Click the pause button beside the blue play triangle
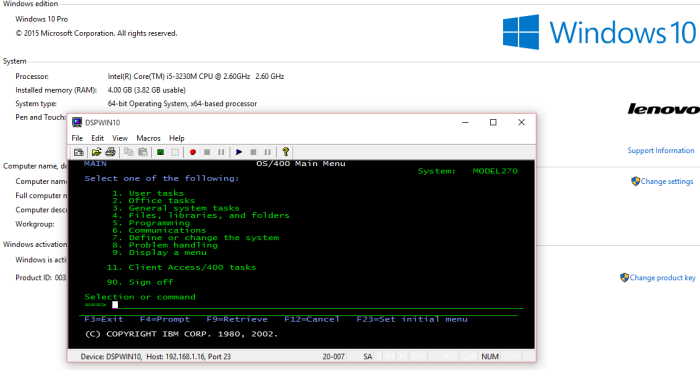Viewport: 700px width, 370px height. coord(267,152)
